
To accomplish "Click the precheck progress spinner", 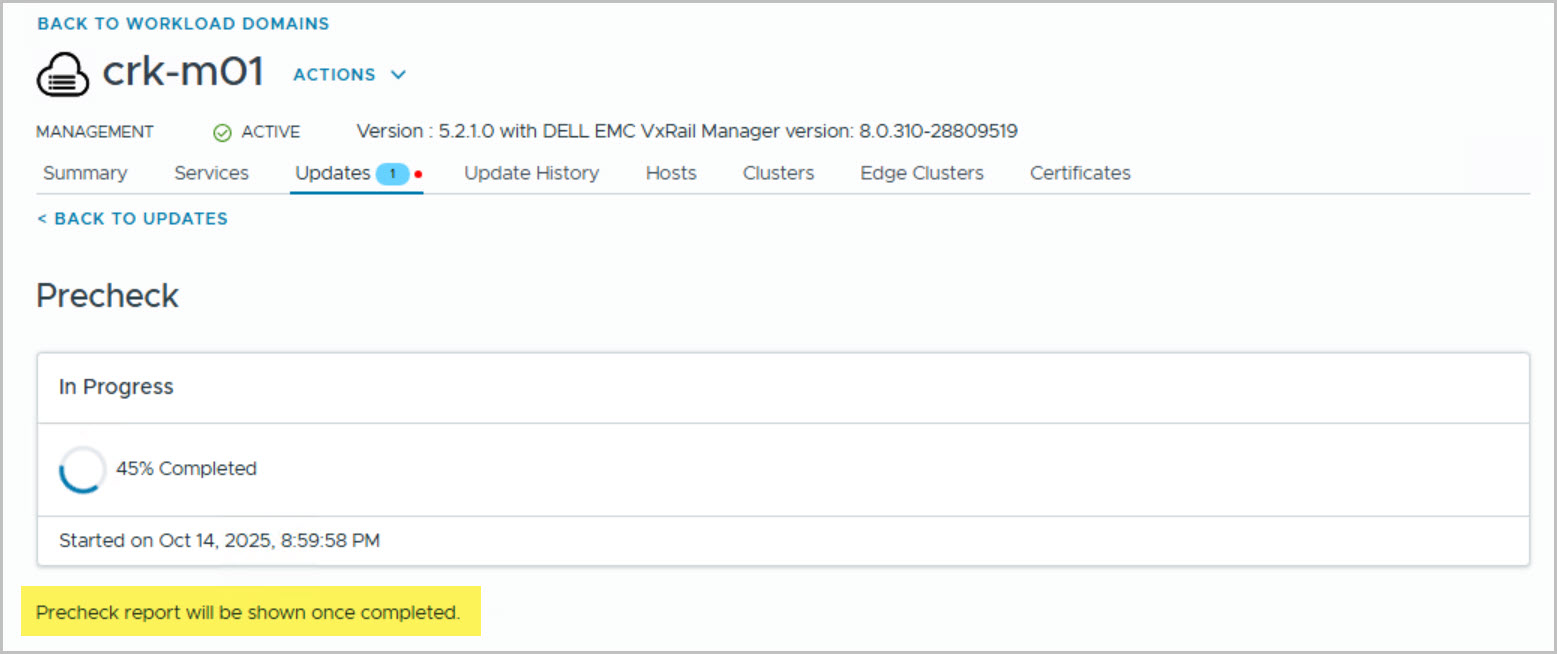I will point(82,469).
